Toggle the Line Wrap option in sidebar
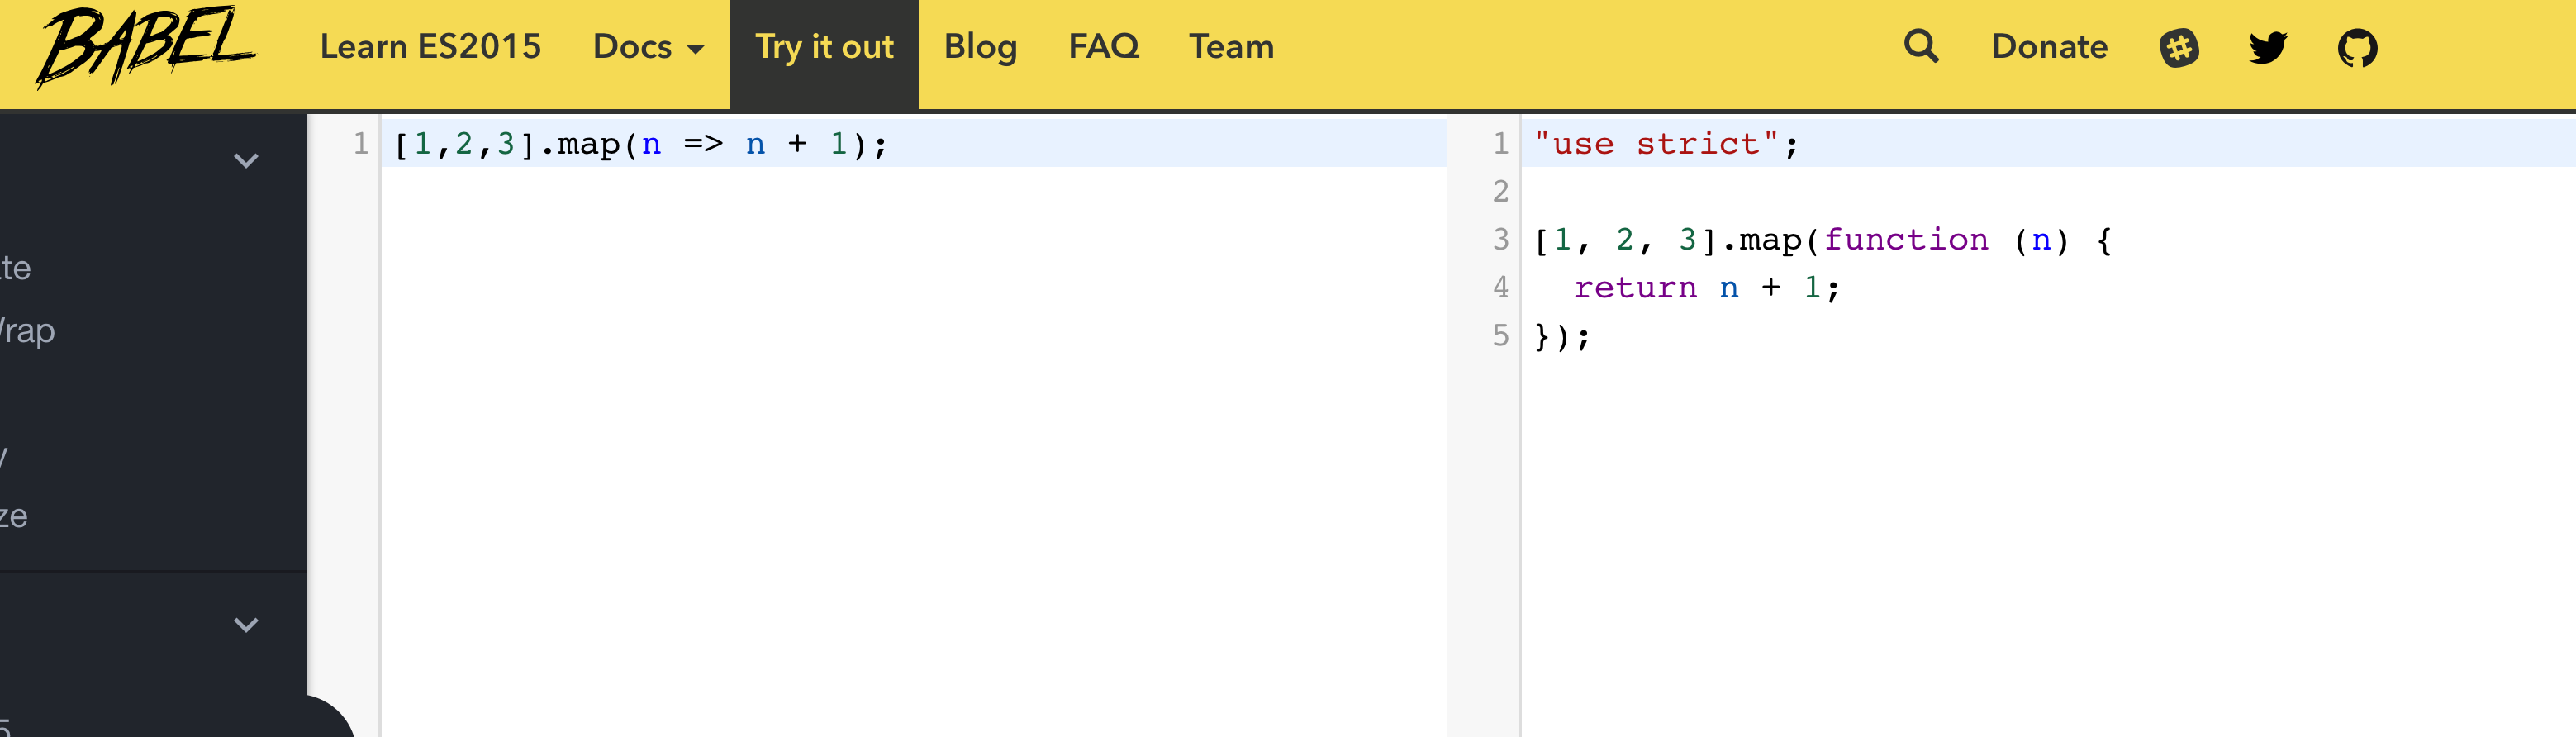Screen dimensions: 2576x737 [x=27, y=331]
